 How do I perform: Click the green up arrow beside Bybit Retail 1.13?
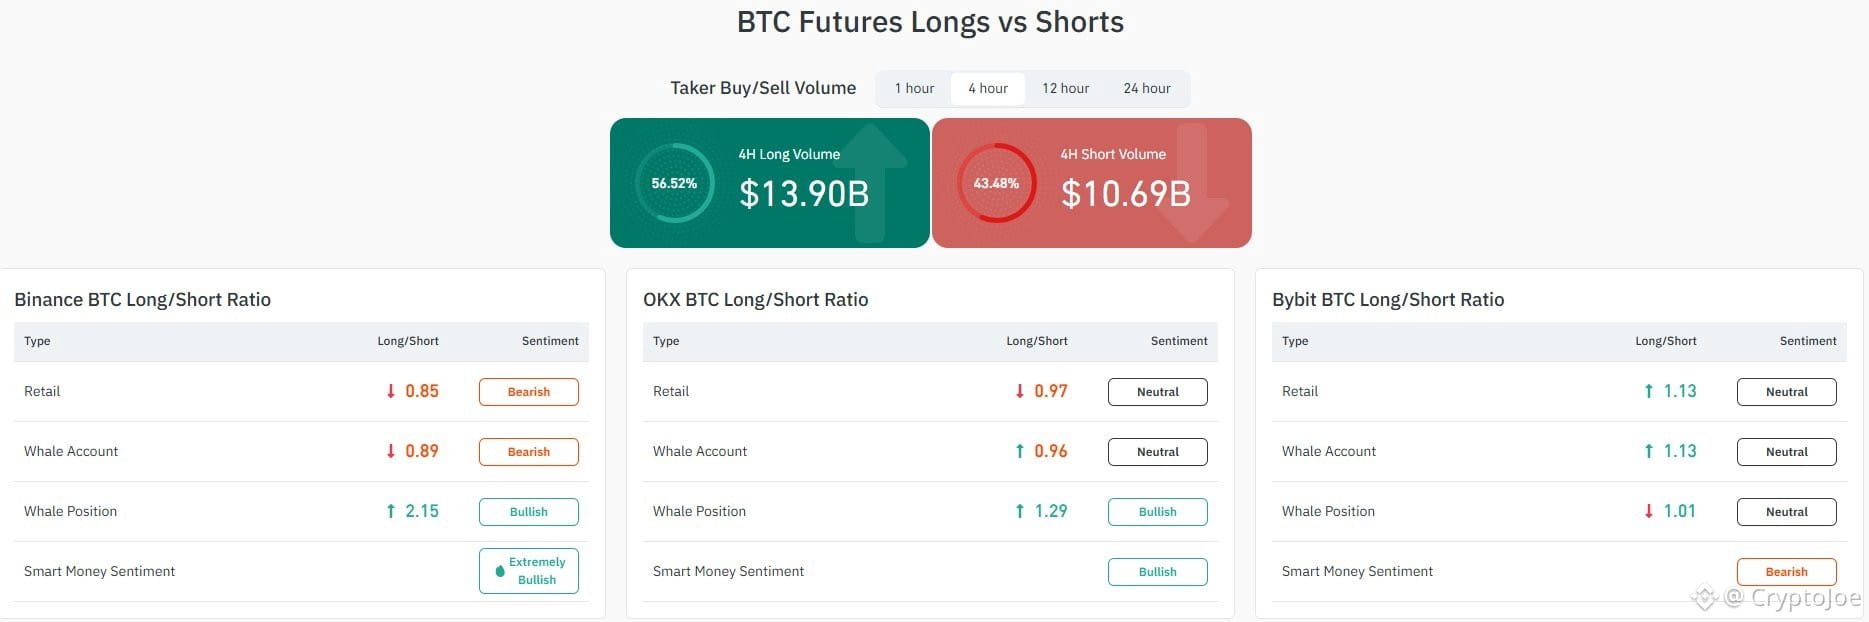click(1649, 392)
